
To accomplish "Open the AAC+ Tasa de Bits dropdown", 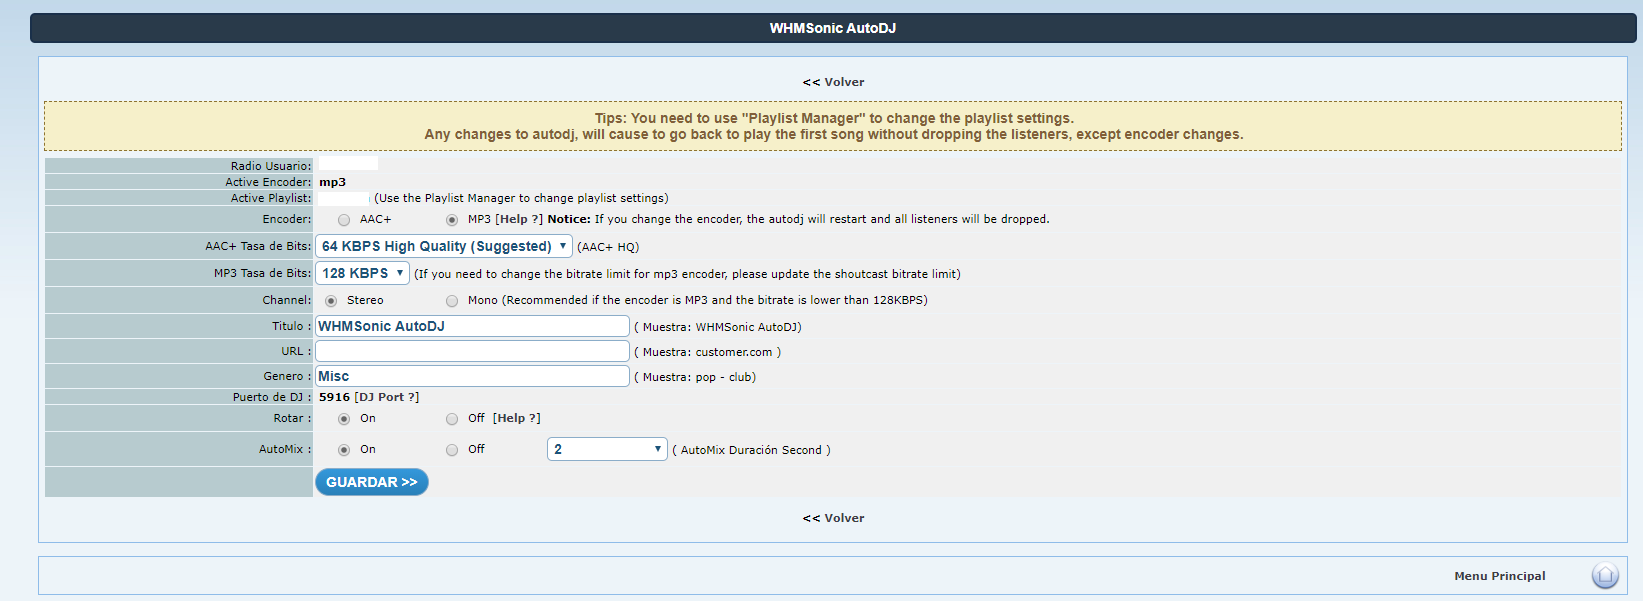I will [444, 246].
